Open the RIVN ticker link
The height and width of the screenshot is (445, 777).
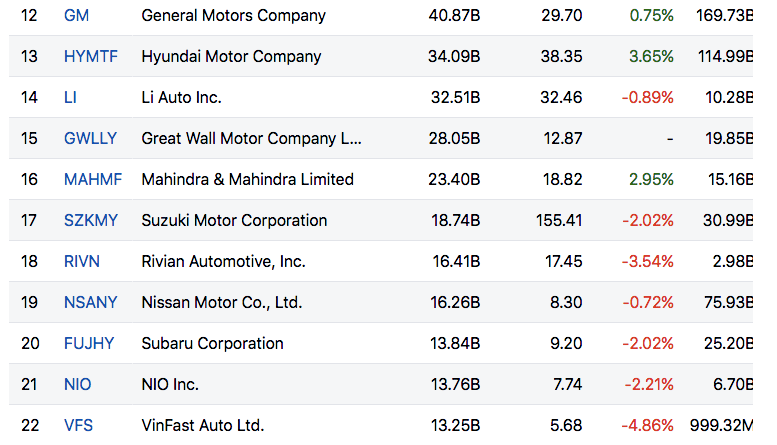coord(84,262)
